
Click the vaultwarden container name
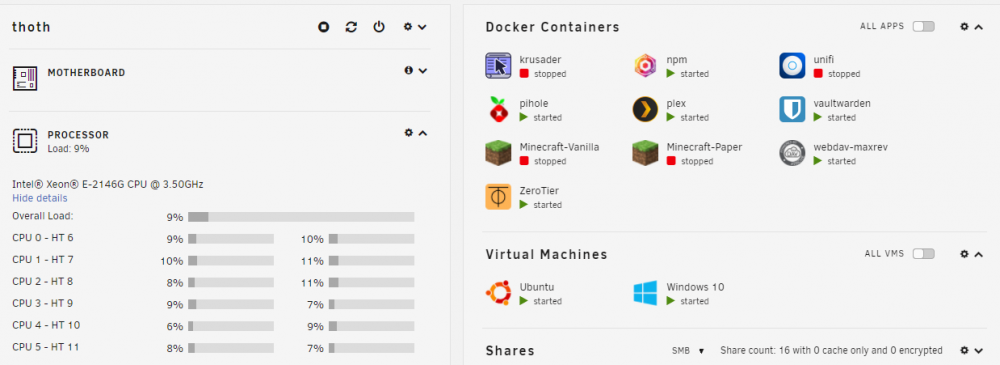[842, 103]
